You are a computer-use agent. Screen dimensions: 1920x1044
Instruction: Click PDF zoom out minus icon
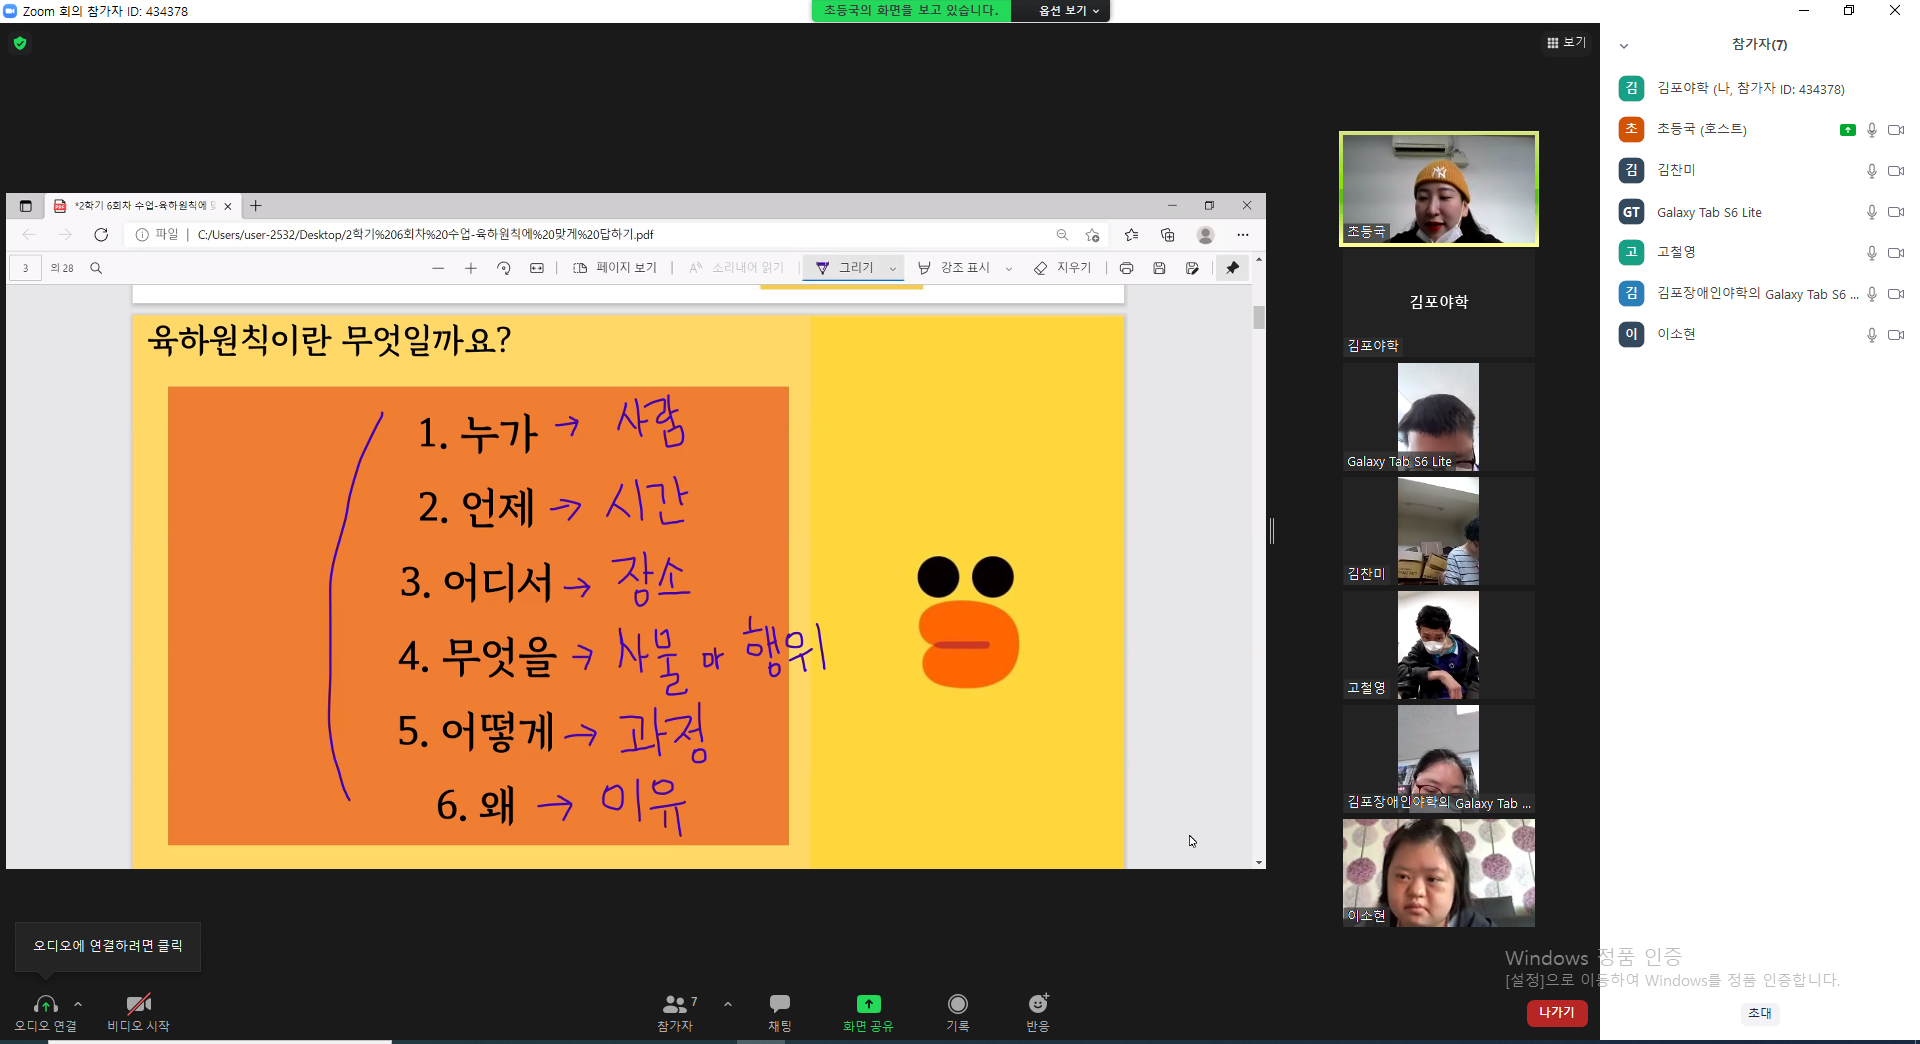[438, 268]
